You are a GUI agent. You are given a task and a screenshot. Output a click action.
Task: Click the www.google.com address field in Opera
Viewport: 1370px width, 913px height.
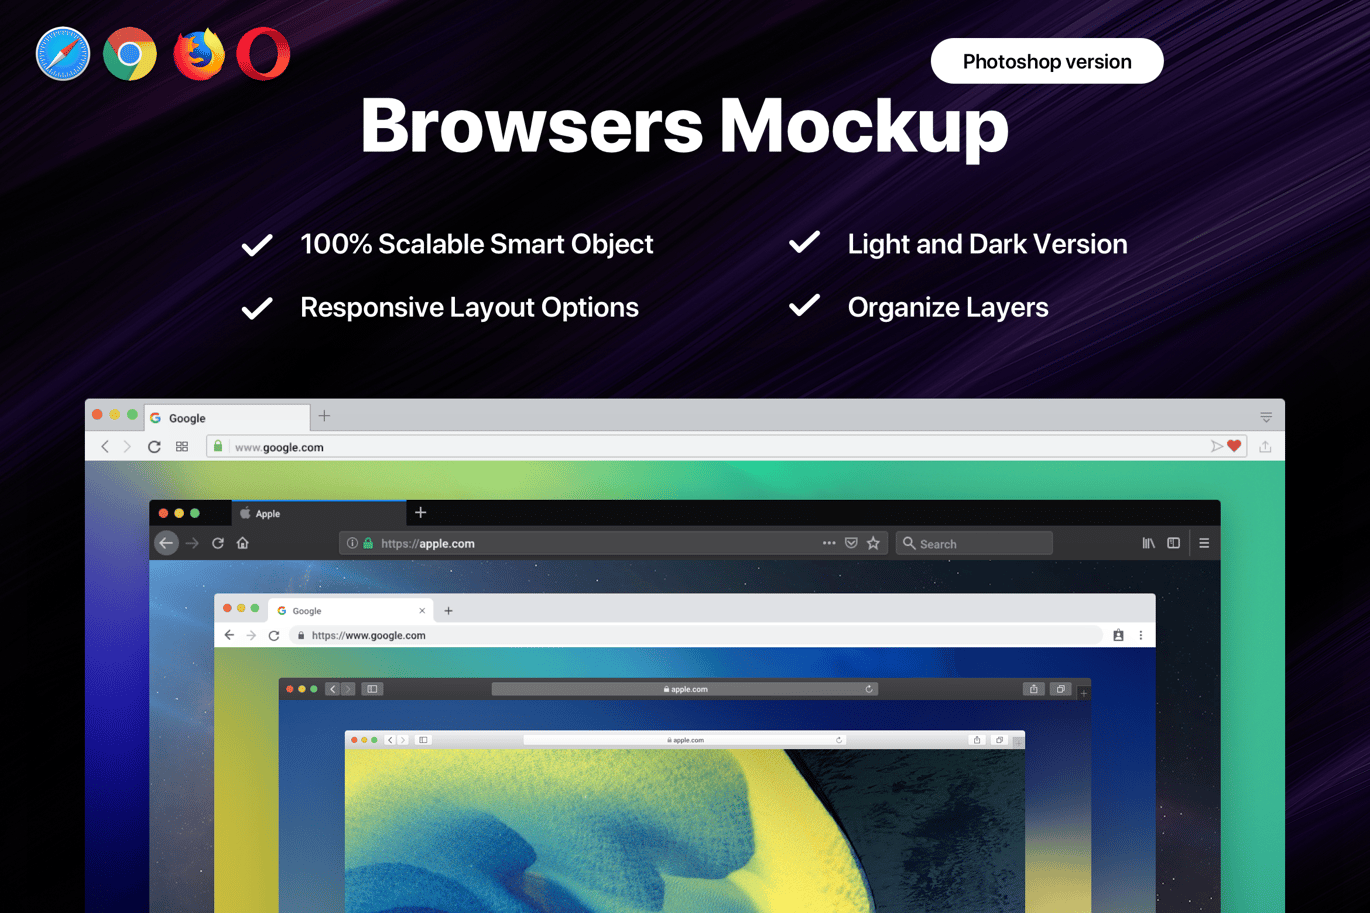point(726,447)
